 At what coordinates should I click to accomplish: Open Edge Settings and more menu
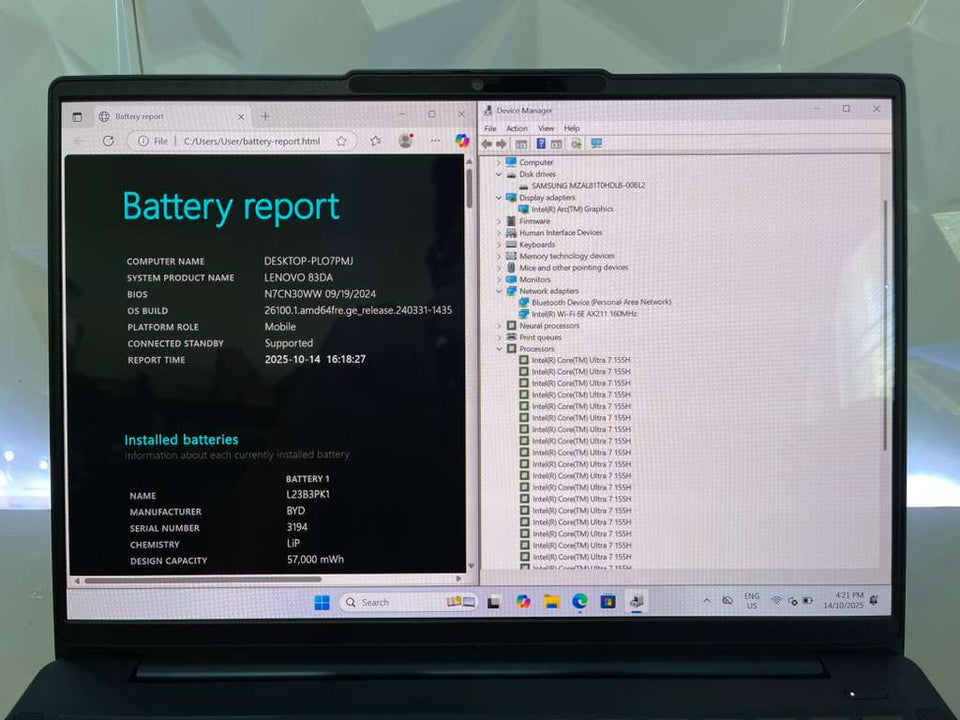434,141
